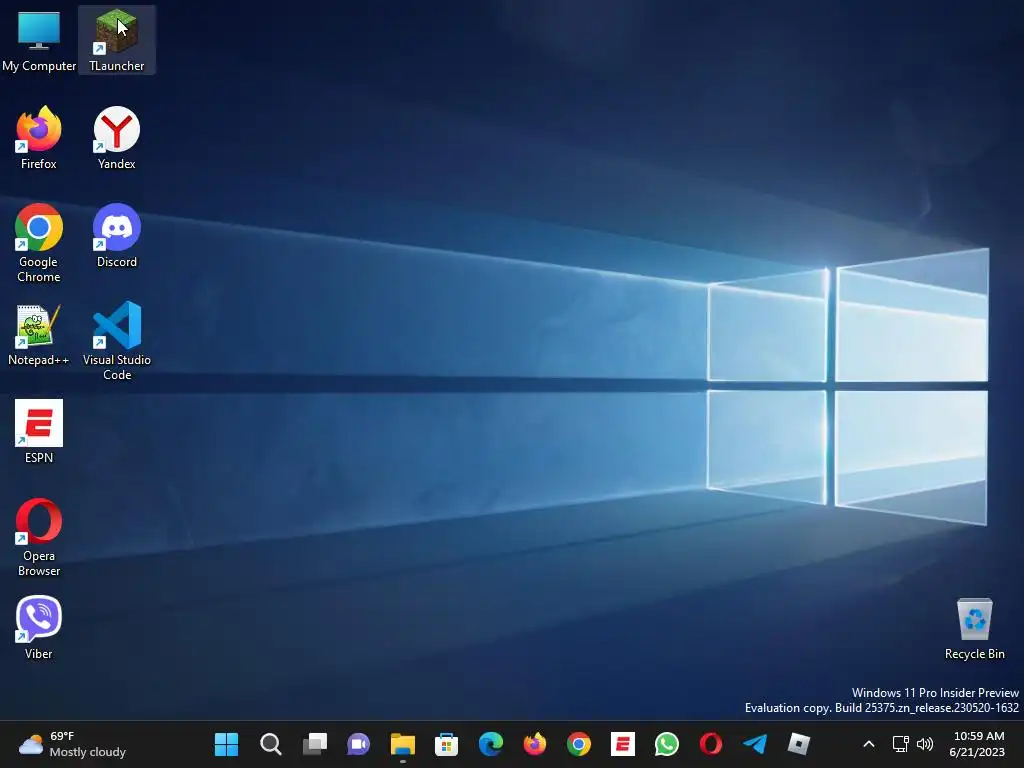This screenshot has width=1024, height=768.
Task: Open WhatsApp from the taskbar
Action: coord(667,744)
